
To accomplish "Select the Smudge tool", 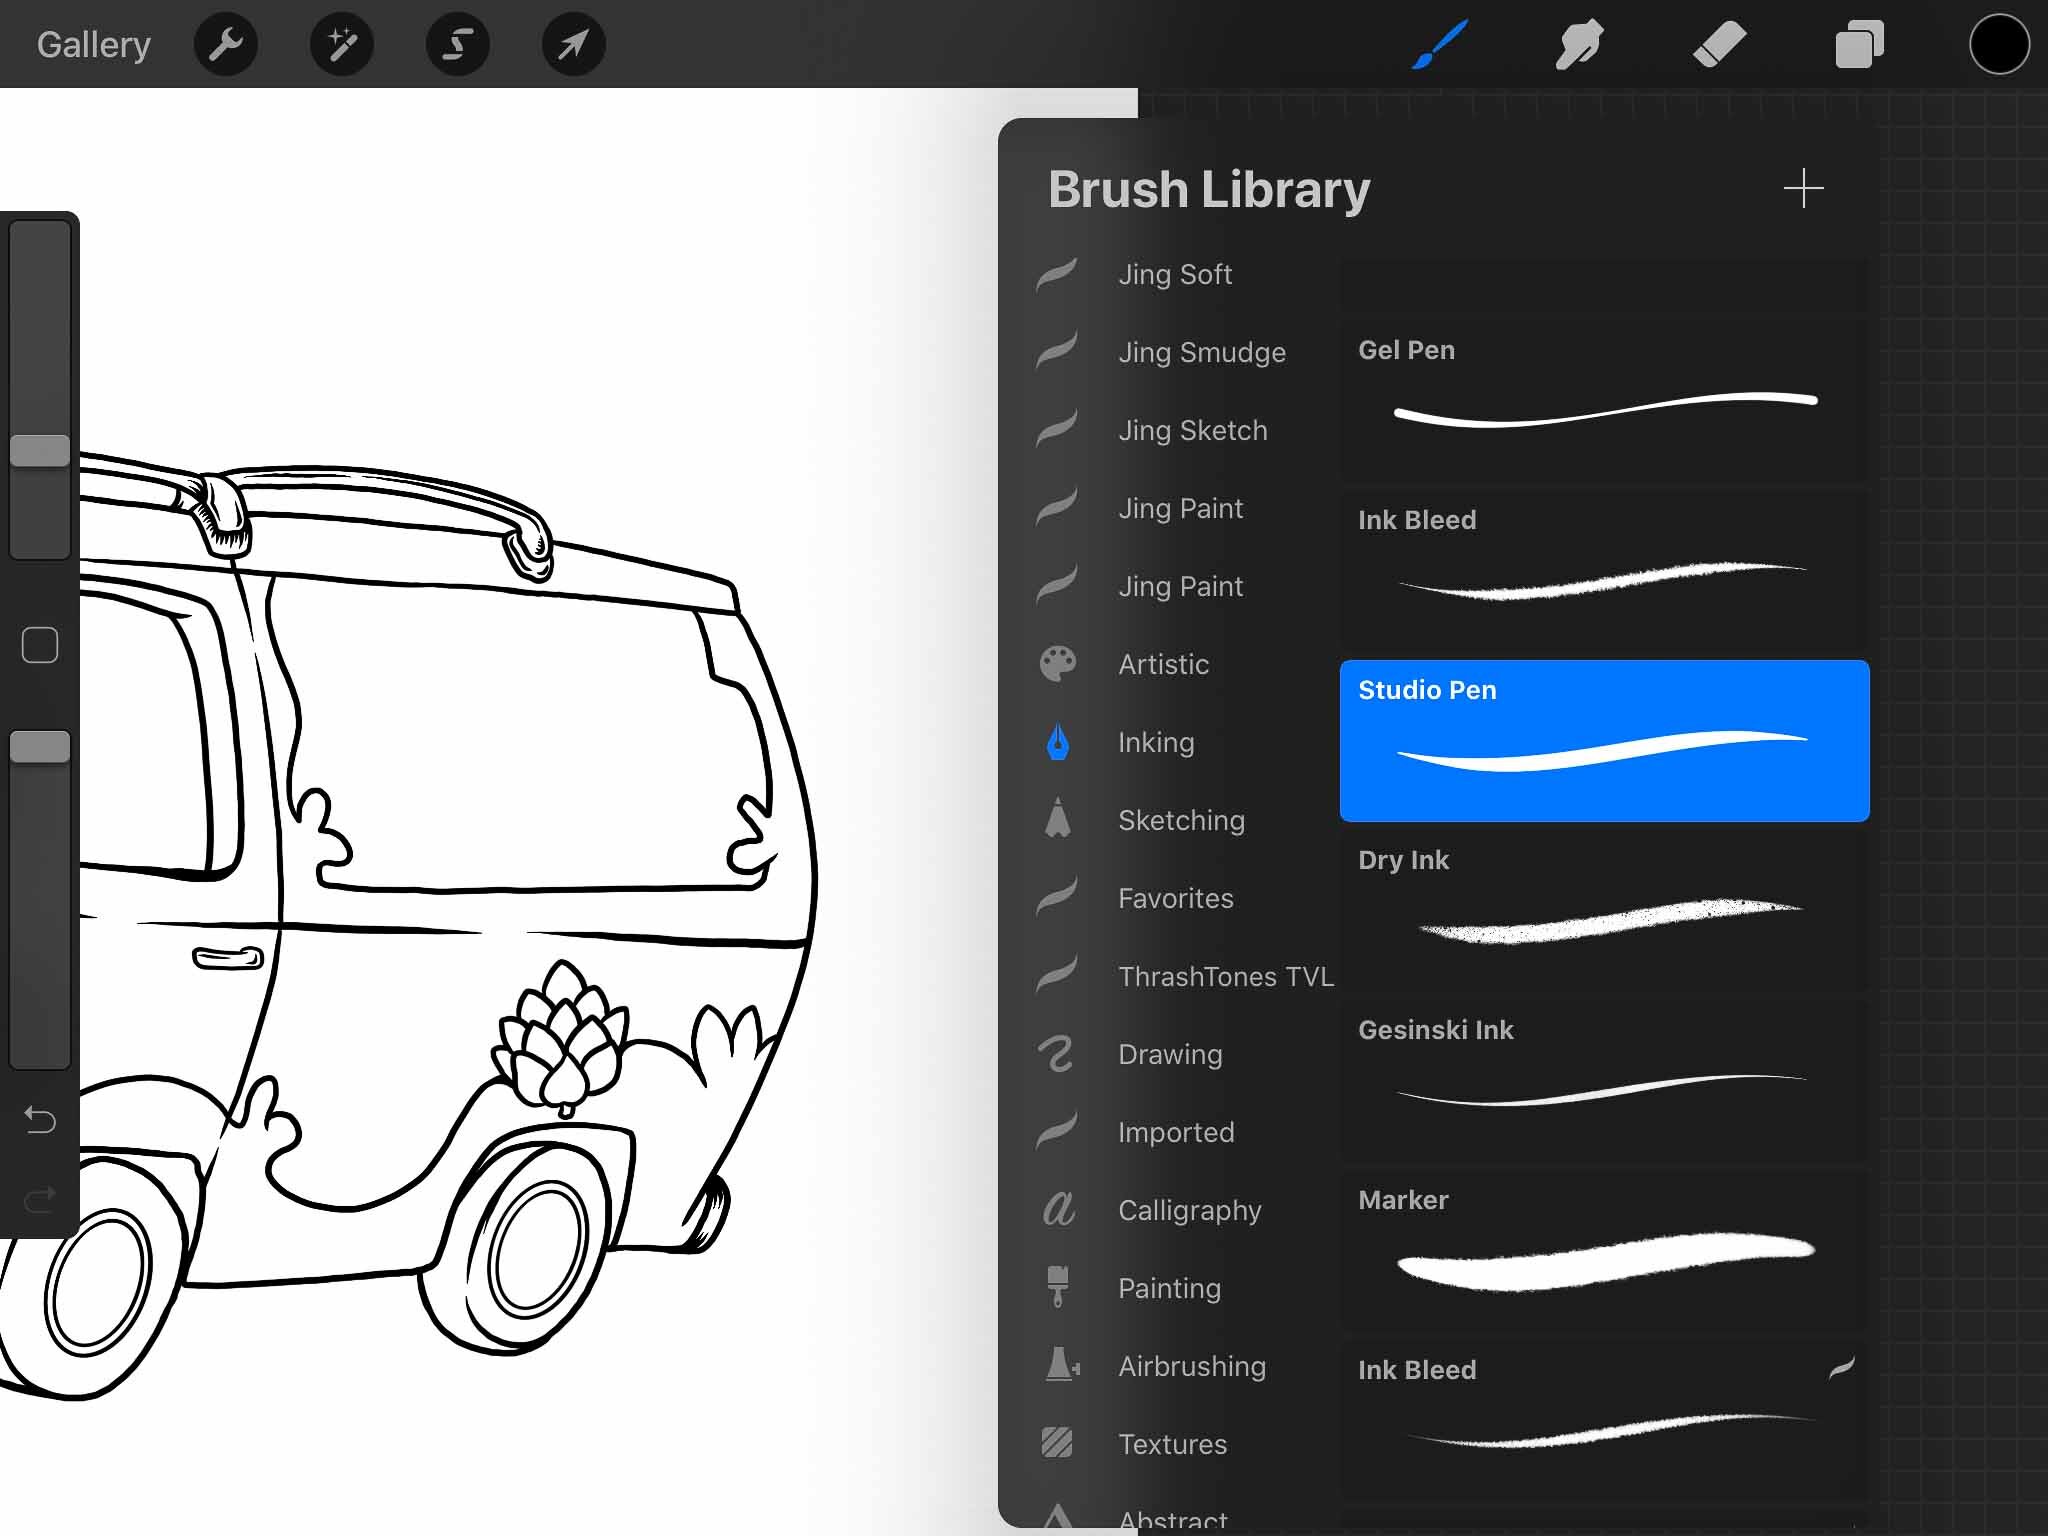I will [1580, 44].
